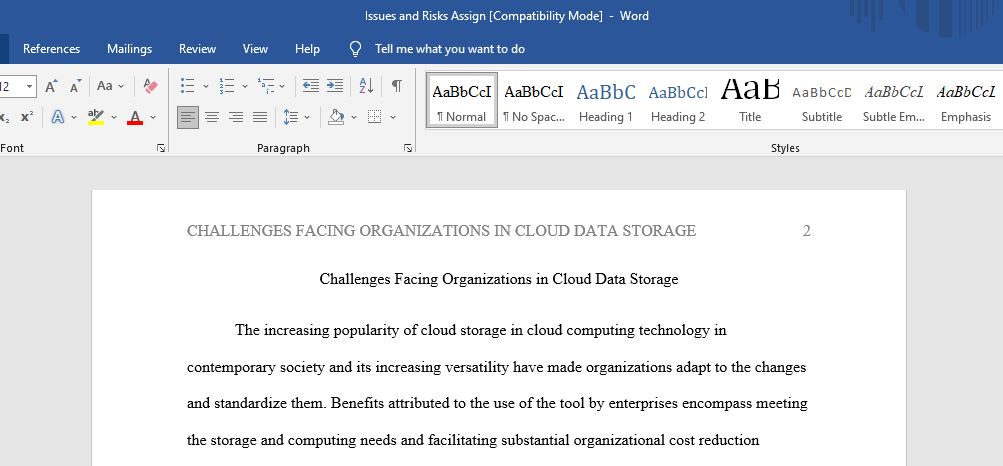Toggle Show/Hide paragraph marks

[397, 86]
